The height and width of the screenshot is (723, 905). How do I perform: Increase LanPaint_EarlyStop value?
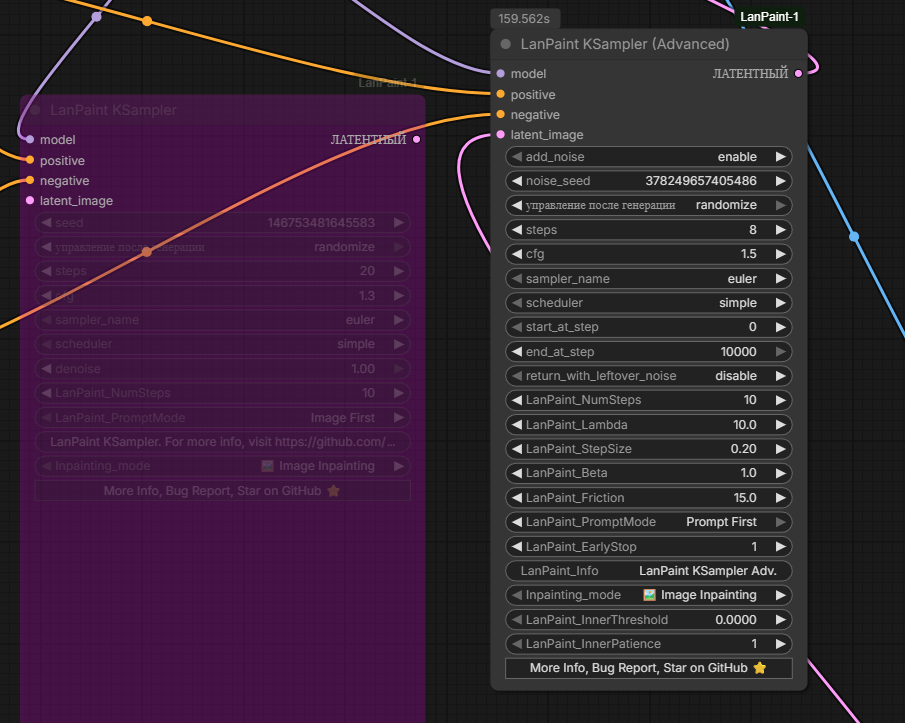point(780,546)
